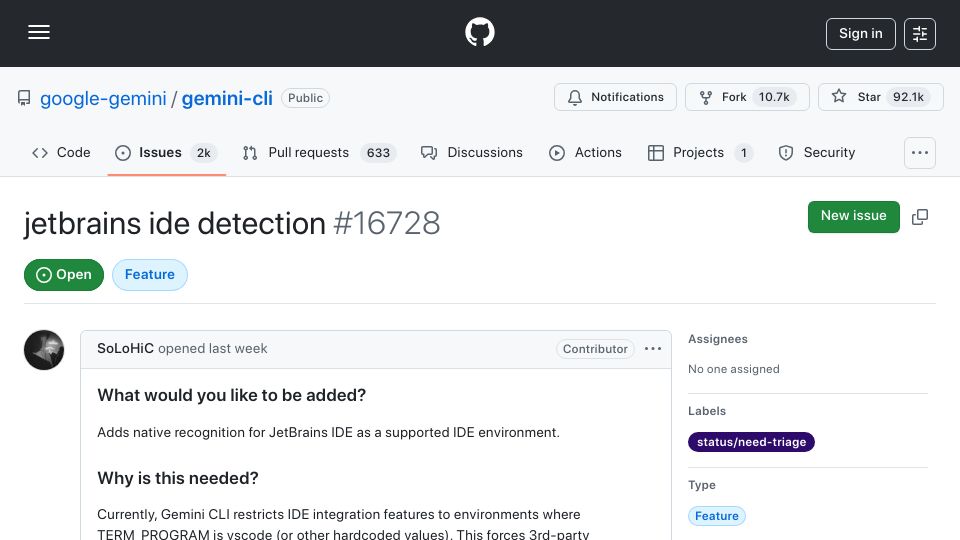Viewport: 960px width, 540px height.
Task: Open the Discussions tab
Action: click(x=471, y=152)
